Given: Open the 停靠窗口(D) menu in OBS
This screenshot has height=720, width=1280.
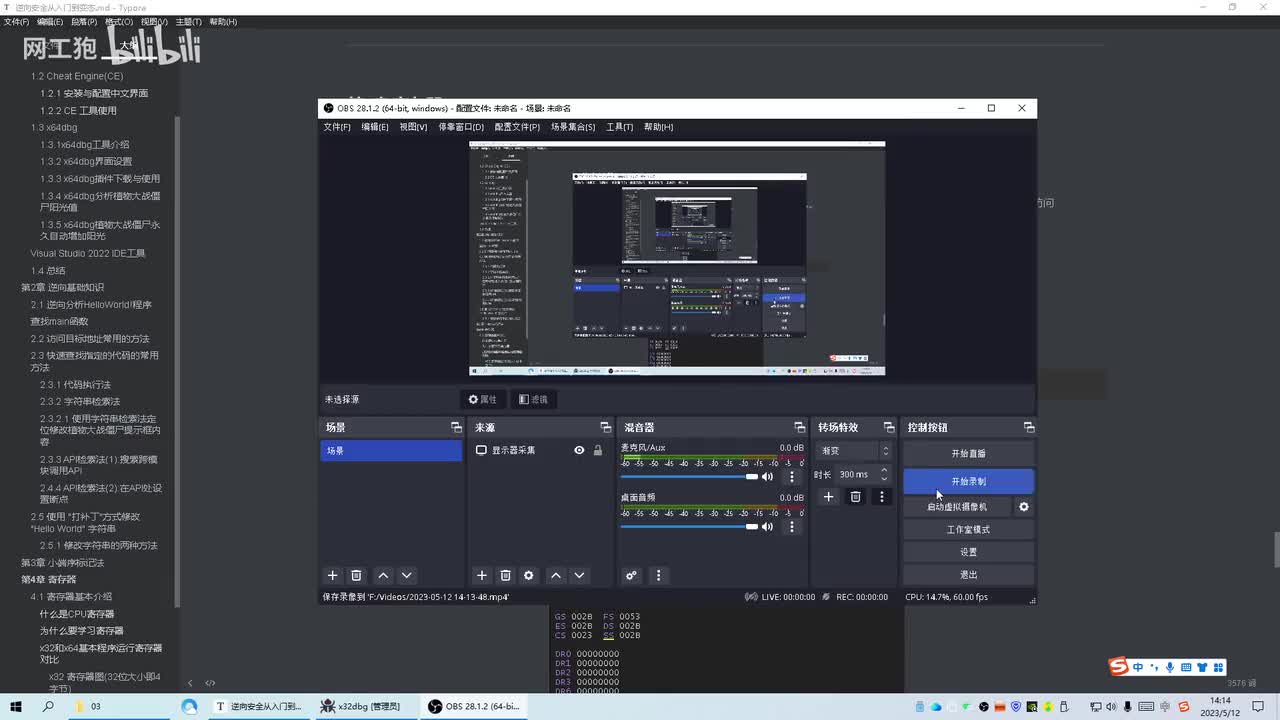Looking at the screenshot, I should point(461,127).
